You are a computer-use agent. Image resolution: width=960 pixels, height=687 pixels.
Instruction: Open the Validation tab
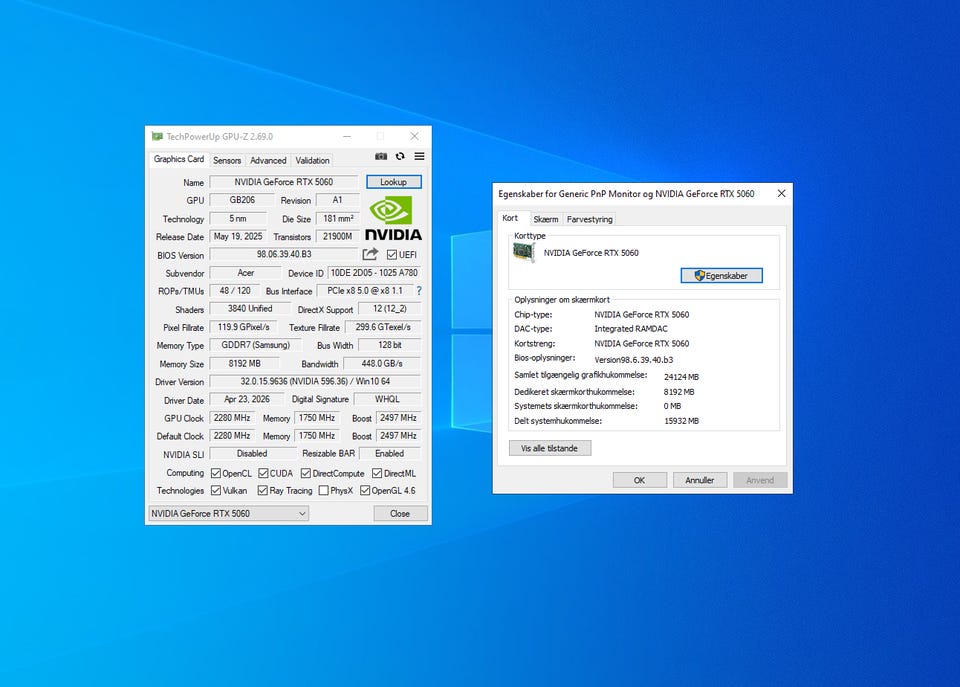(312, 160)
